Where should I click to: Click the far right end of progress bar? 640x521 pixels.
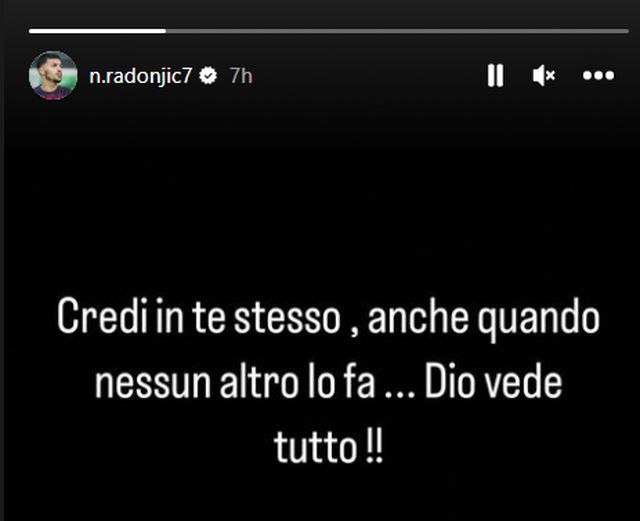point(628,31)
